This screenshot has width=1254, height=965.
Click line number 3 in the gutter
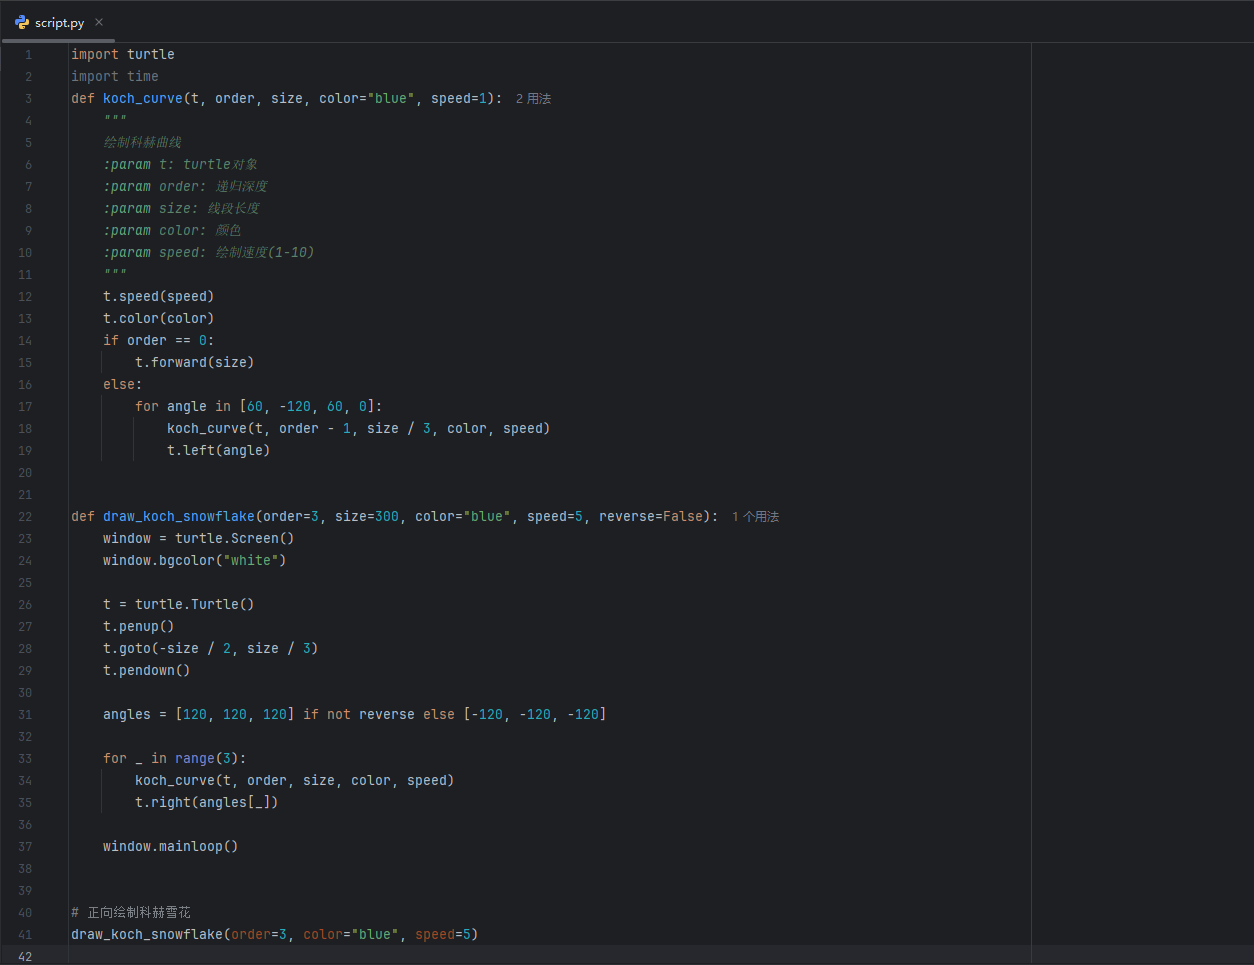pyautogui.click(x=28, y=99)
